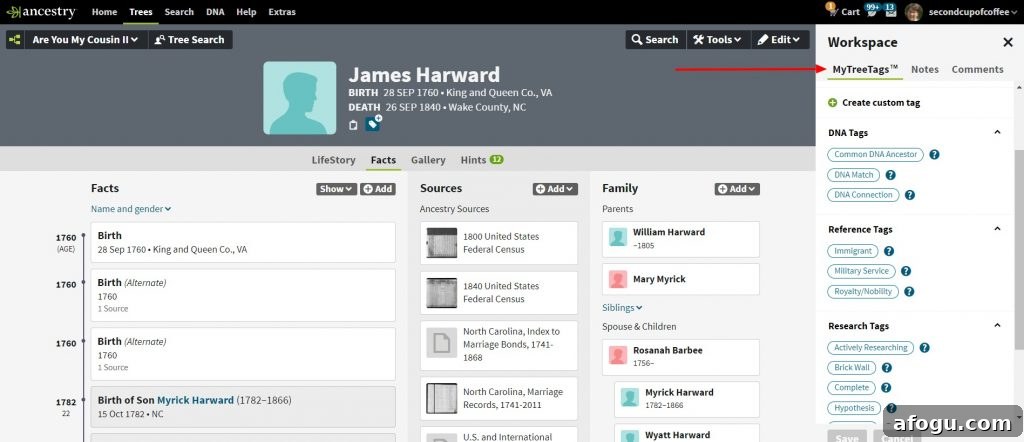
Task: Open Mary Myrick family card
Action: (x=680, y=279)
